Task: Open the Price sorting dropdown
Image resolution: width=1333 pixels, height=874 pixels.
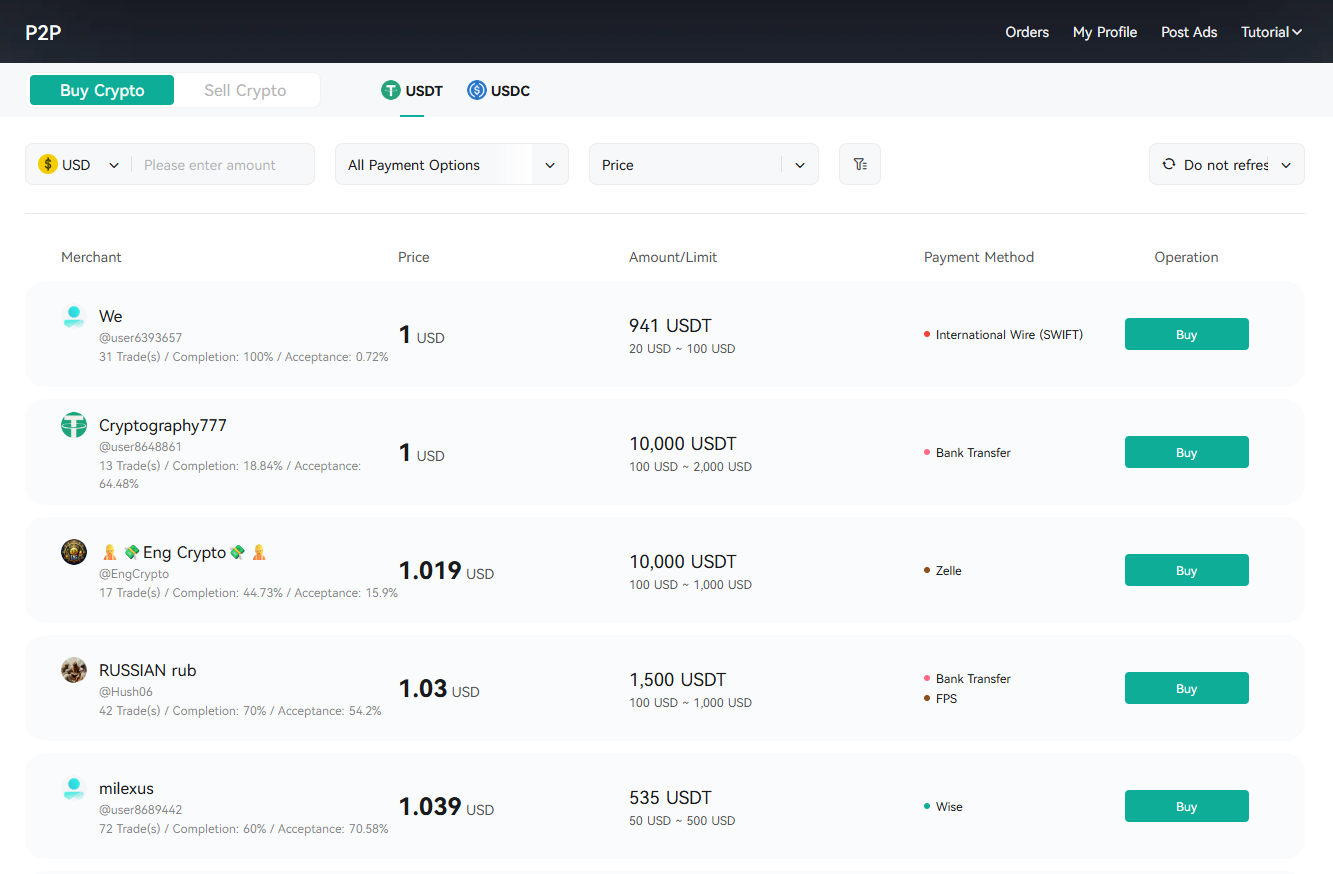Action: click(704, 164)
